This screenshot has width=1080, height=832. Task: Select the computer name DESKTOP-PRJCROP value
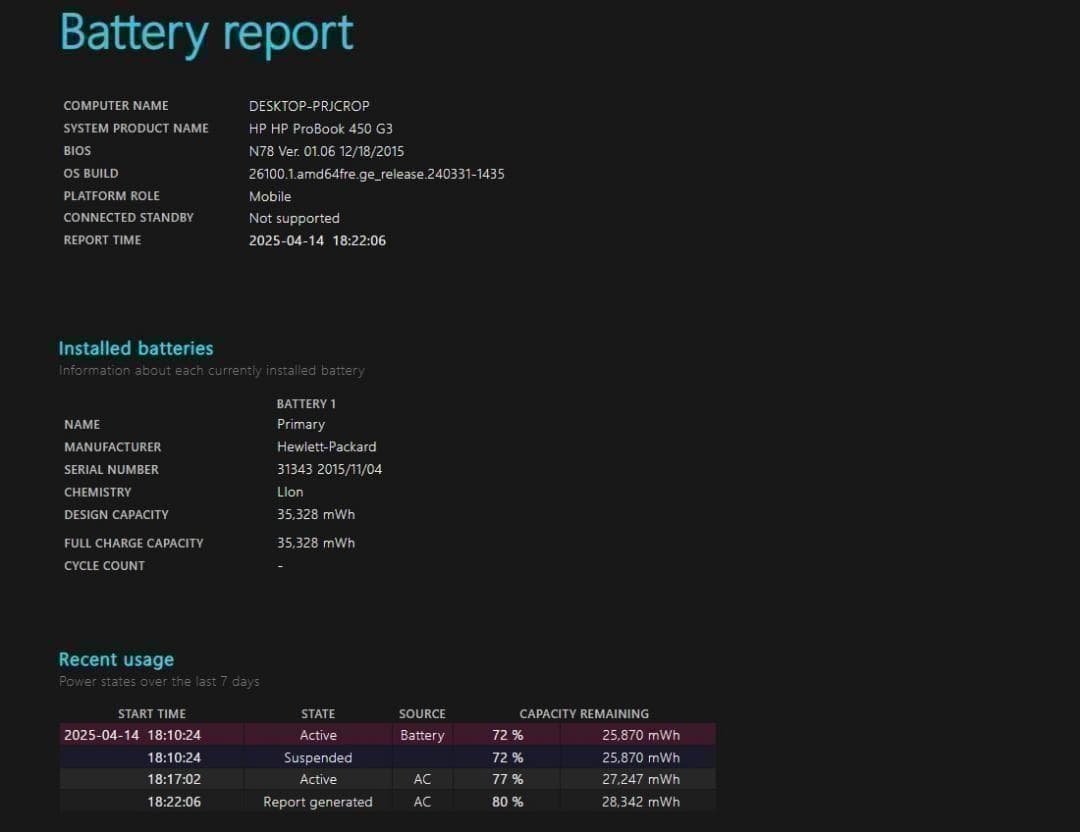point(309,106)
